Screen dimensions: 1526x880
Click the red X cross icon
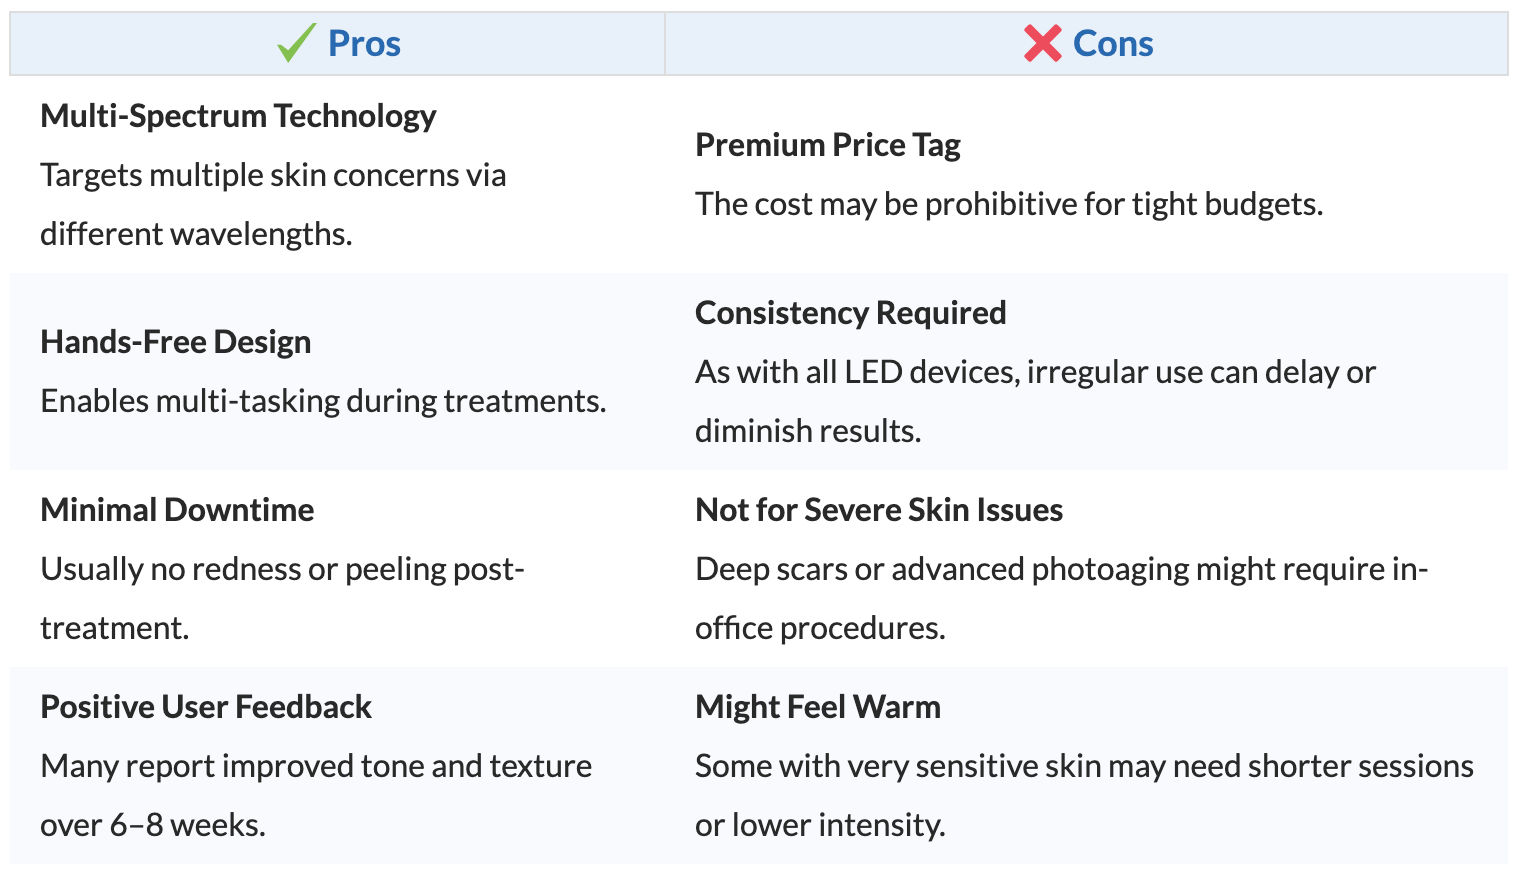(1043, 43)
